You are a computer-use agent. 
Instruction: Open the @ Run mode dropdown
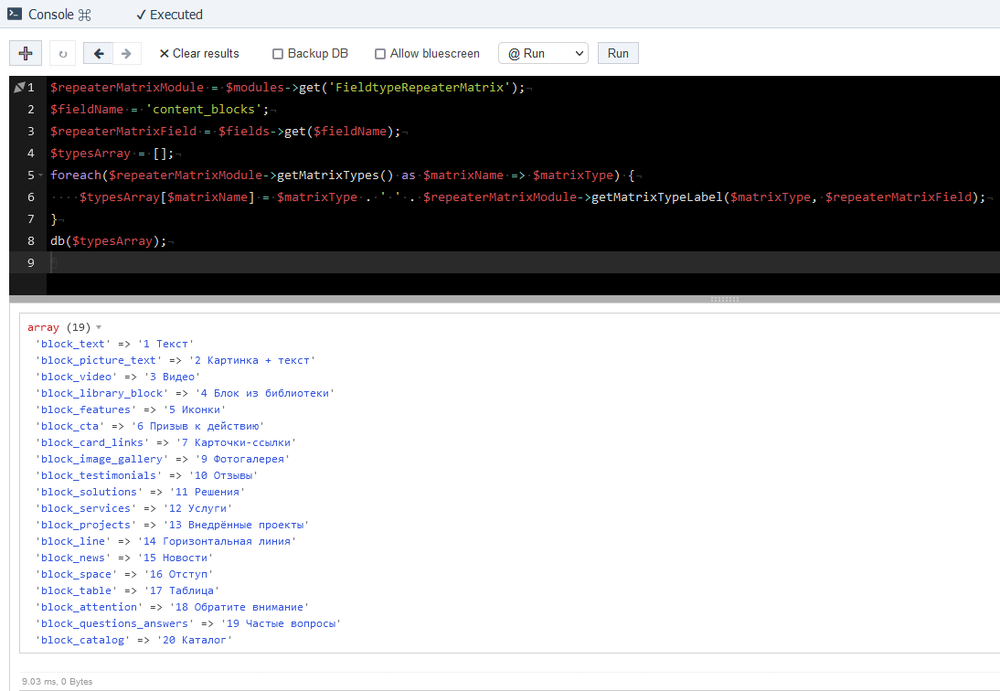click(543, 54)
